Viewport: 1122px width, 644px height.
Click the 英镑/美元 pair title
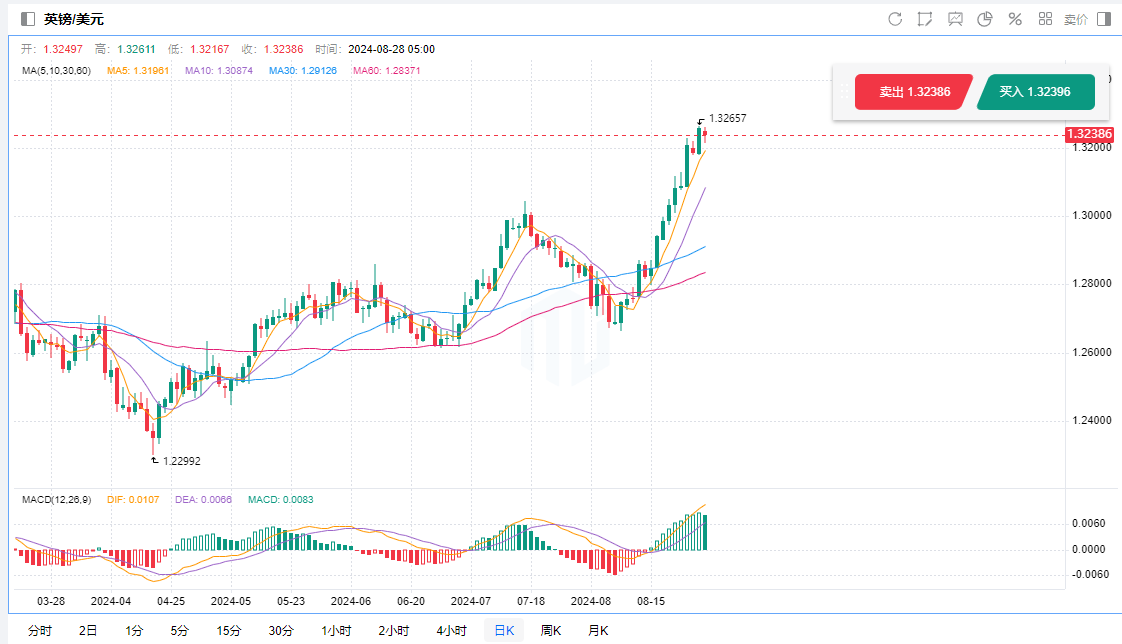74,19
